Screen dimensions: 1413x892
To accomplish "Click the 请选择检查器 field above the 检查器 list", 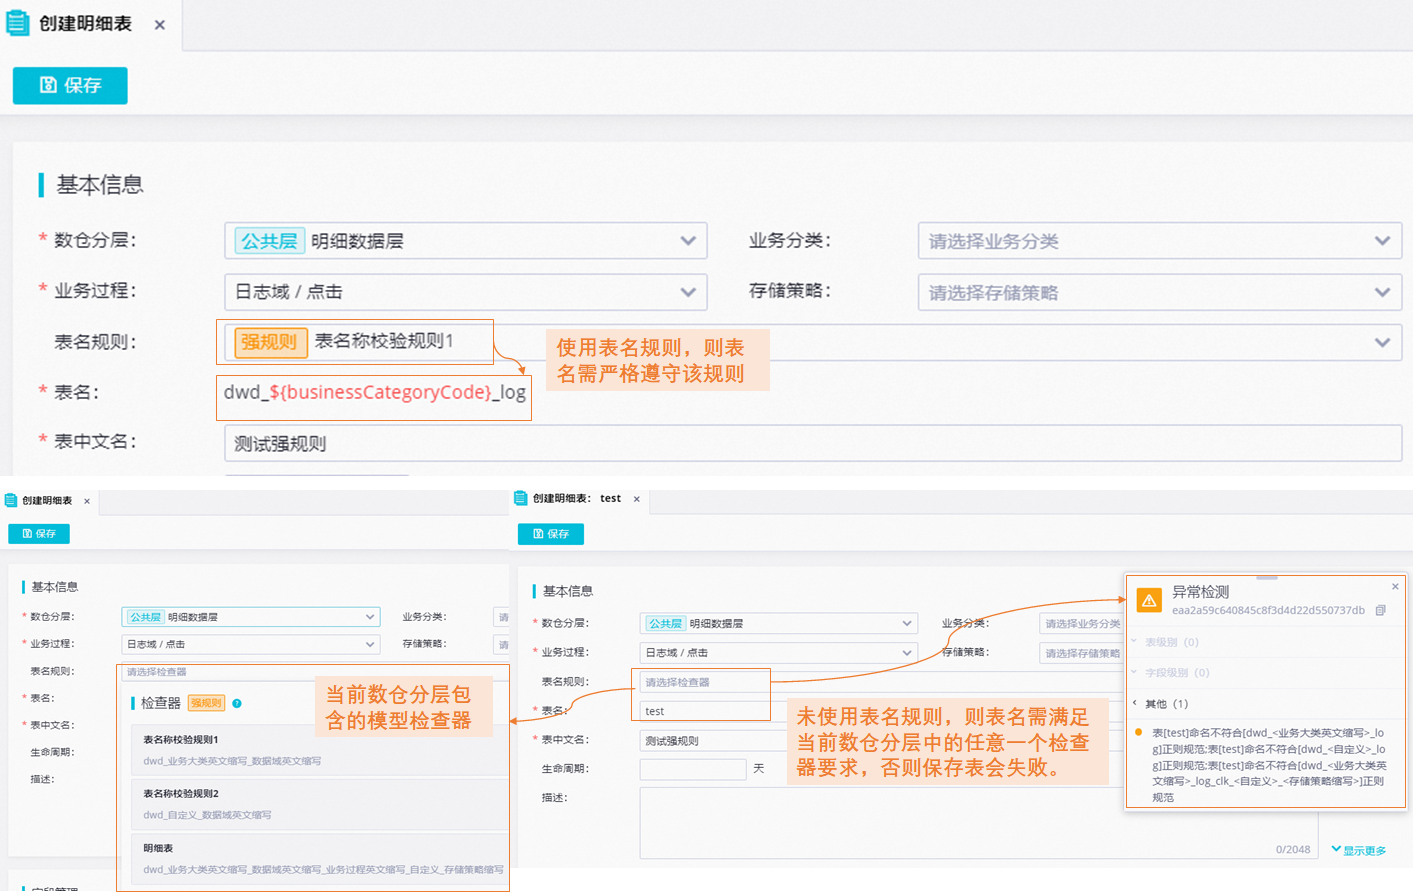I will [x=314, y=672].
